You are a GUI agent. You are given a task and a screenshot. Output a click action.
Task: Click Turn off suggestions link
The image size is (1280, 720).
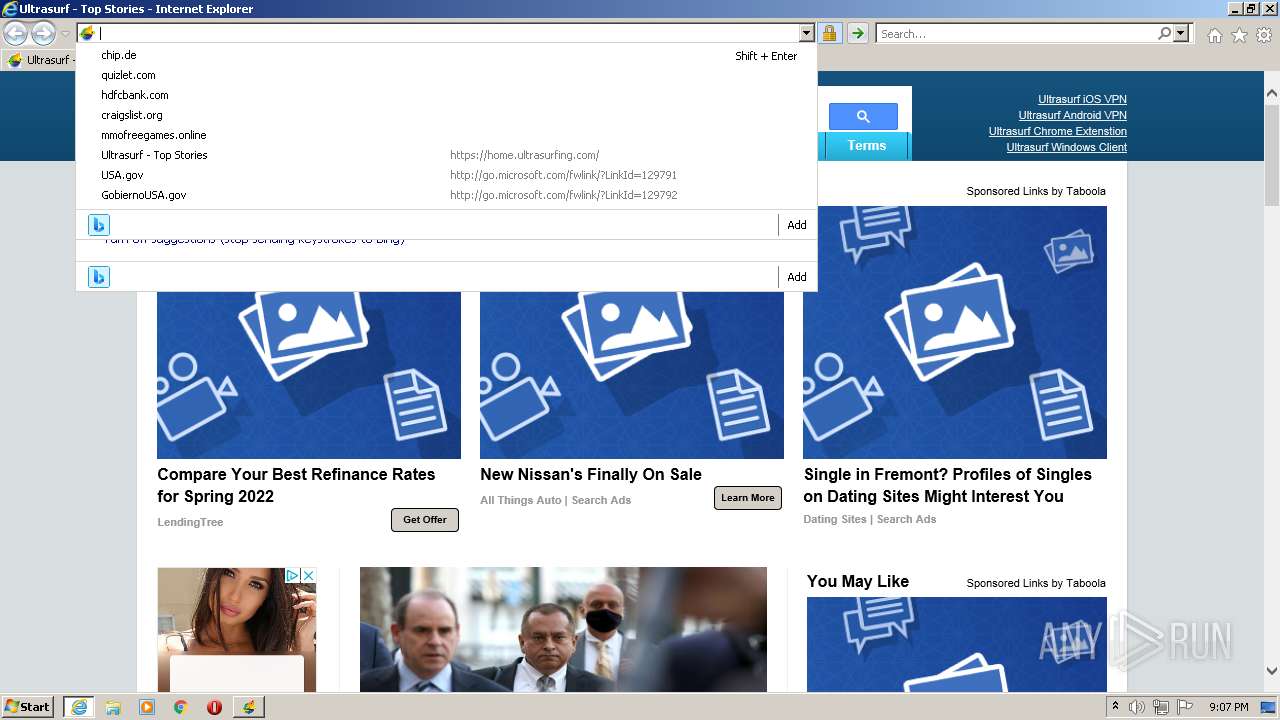254,241
